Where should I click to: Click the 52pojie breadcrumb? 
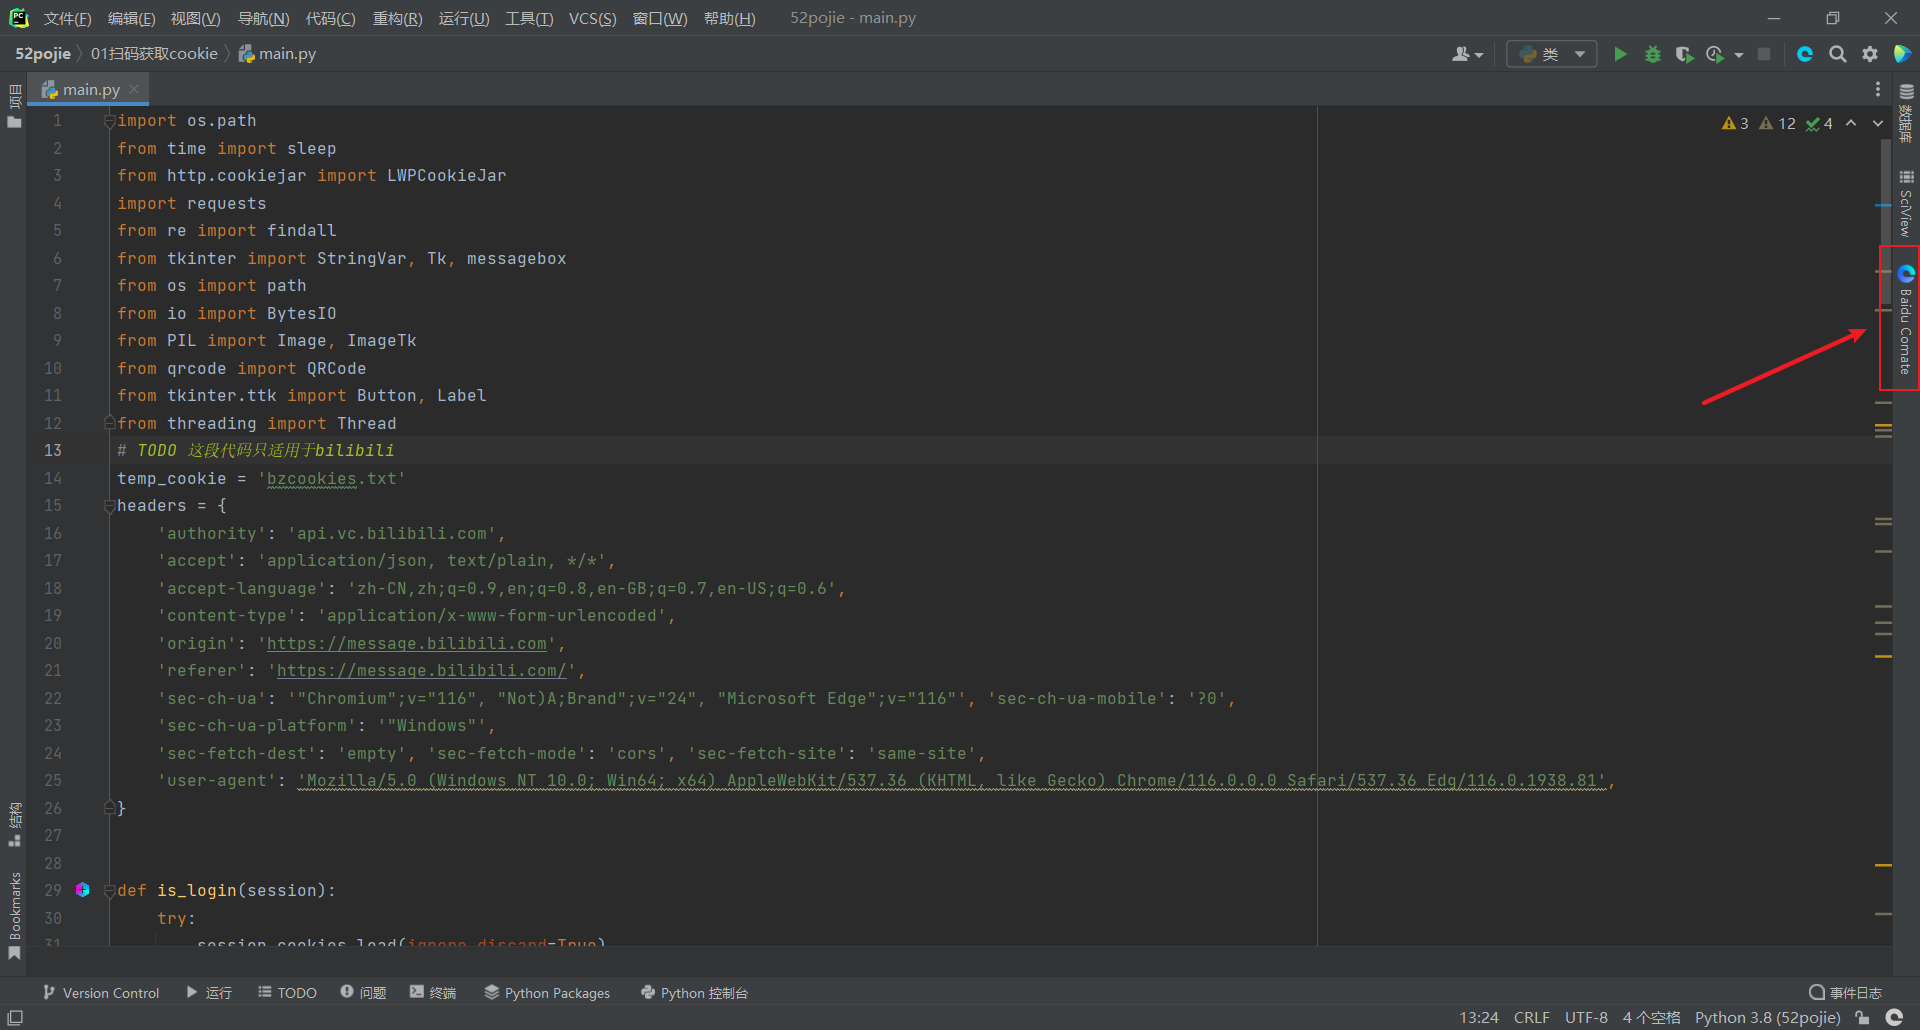(43, 54)
